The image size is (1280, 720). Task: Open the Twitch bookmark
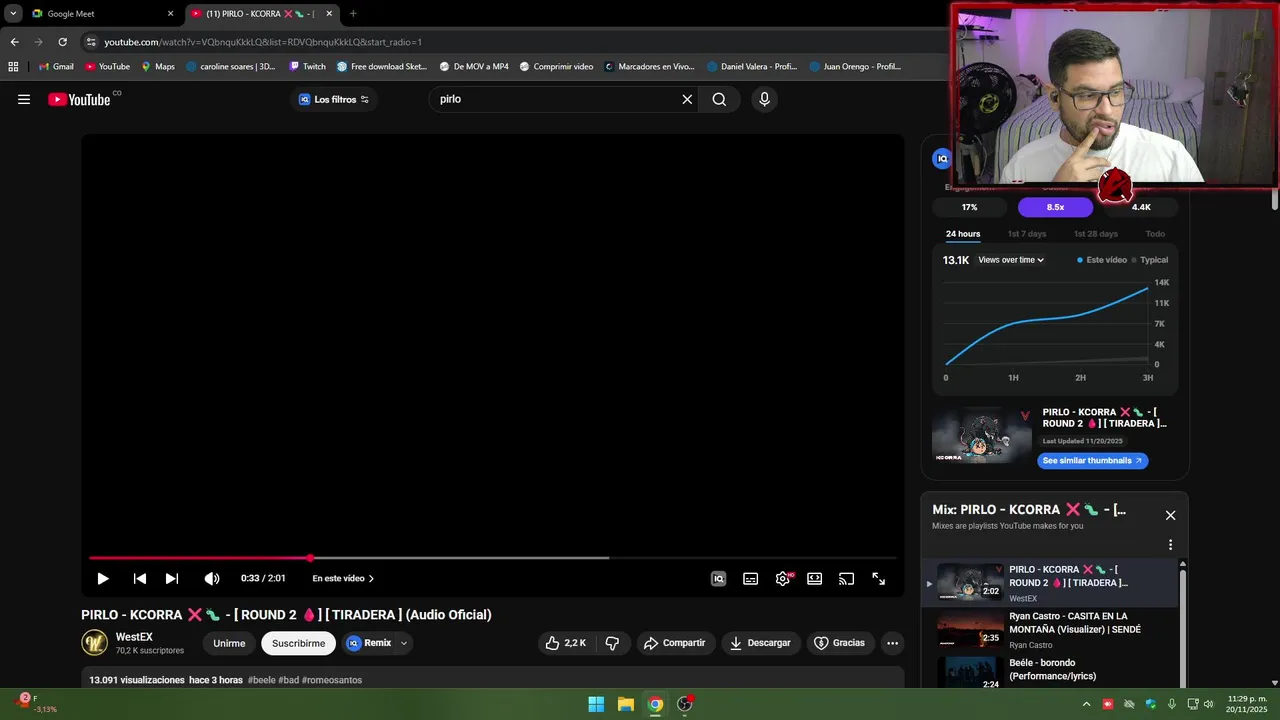(x=307, y=67)
